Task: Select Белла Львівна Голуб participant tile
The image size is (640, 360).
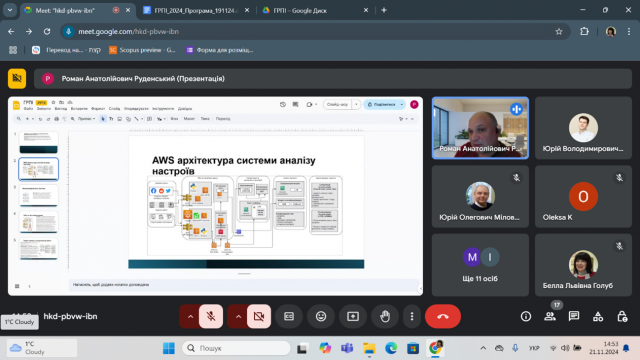Action: 583,265
